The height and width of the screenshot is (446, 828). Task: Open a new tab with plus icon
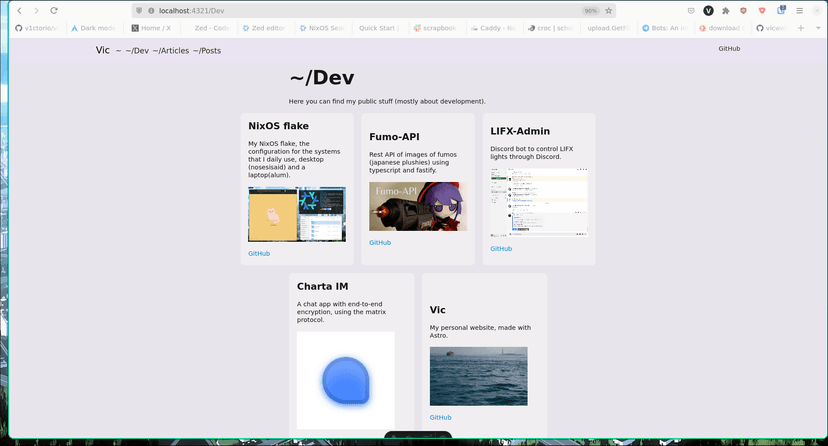point(801,28)
